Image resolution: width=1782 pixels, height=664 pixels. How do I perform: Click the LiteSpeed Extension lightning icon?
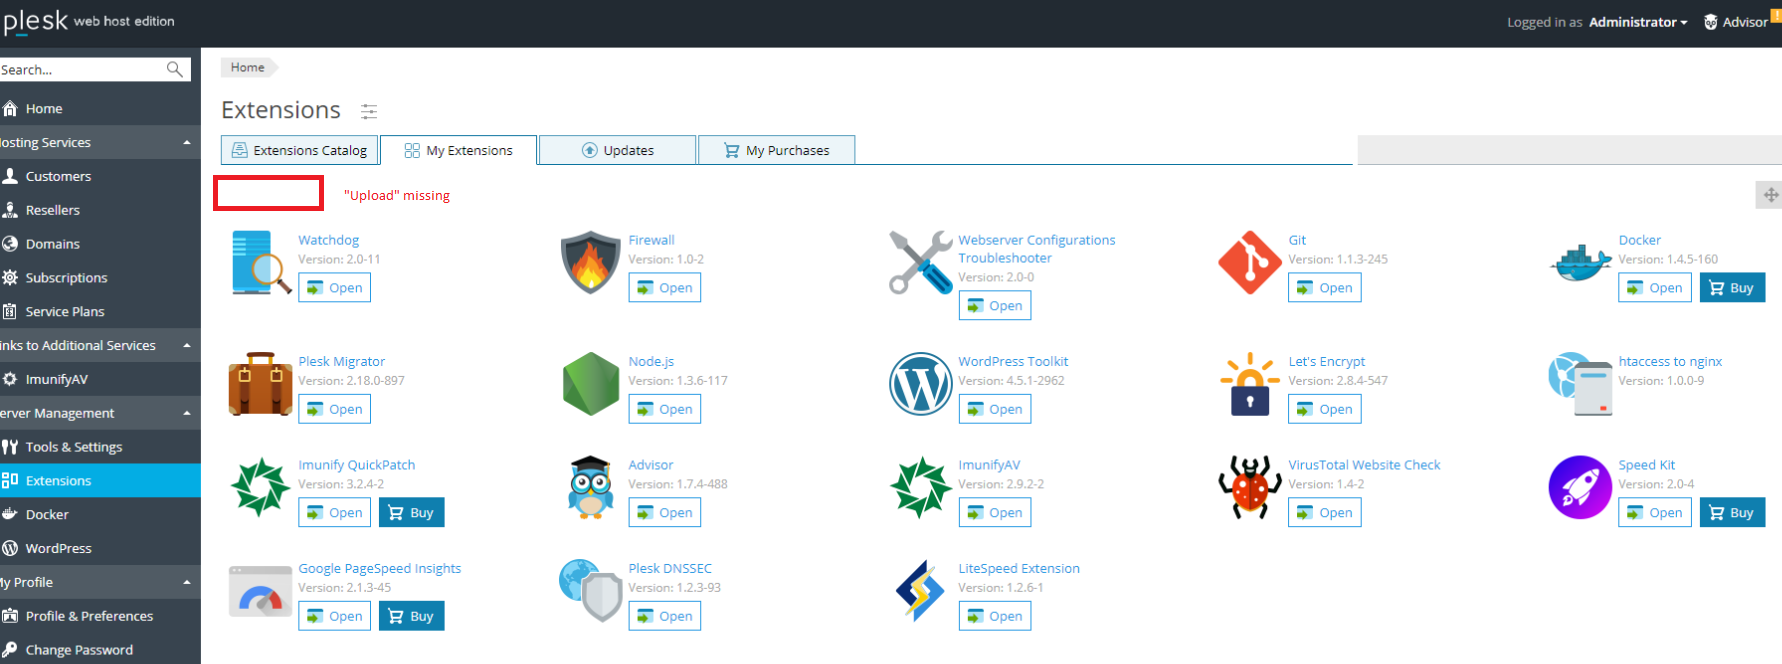click(920, 591)
